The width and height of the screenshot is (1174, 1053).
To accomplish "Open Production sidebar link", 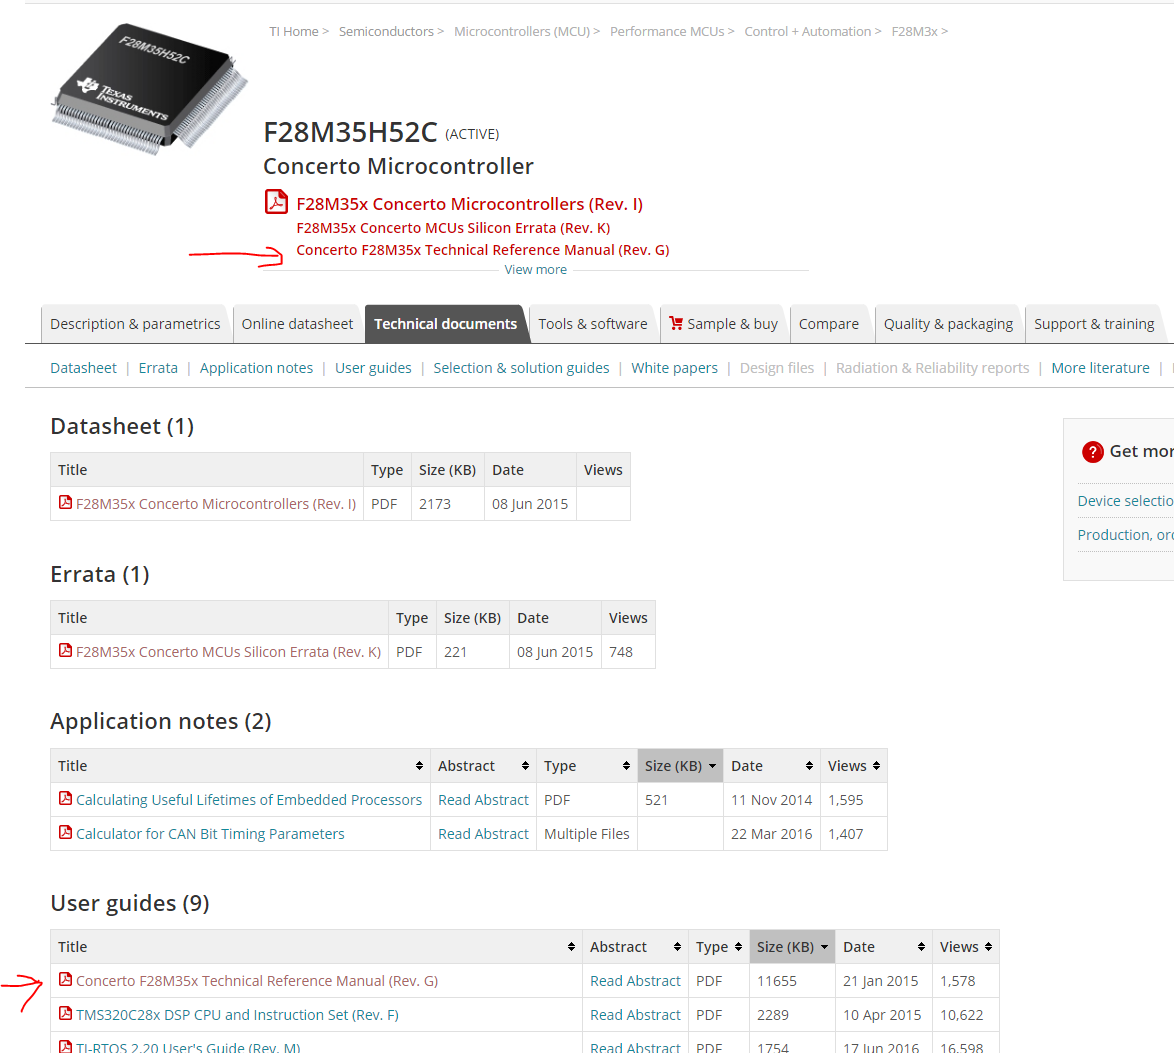I will (x=1125, y=535).
